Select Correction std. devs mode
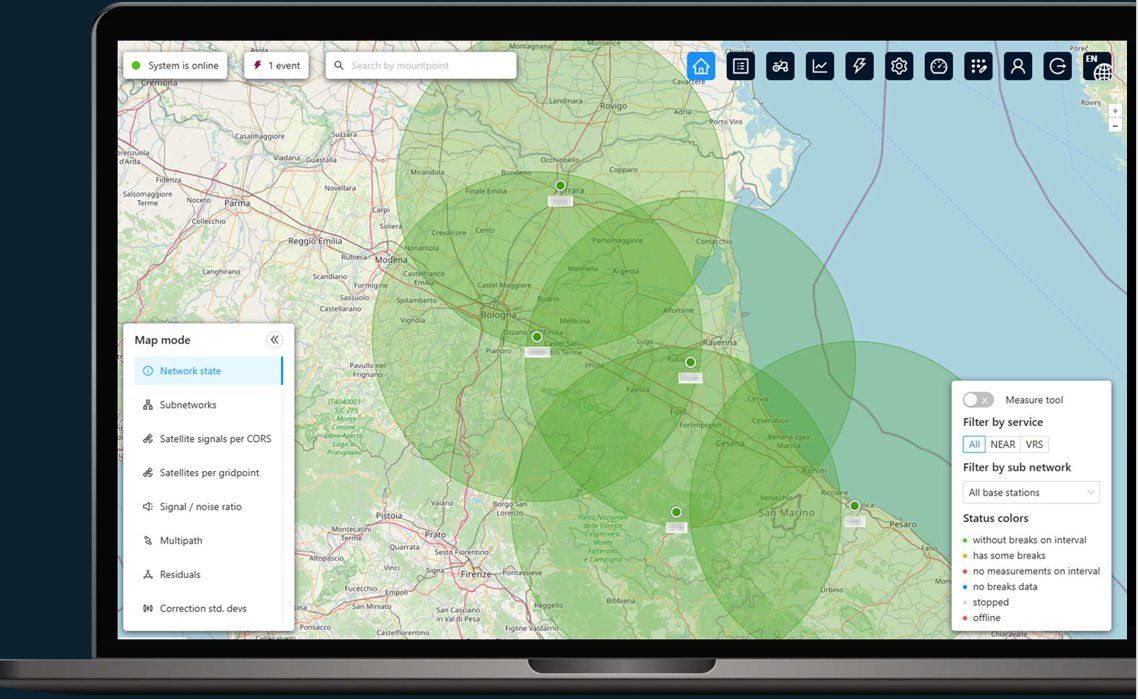This screenshot has height=699, width=1138. point(208,608)
